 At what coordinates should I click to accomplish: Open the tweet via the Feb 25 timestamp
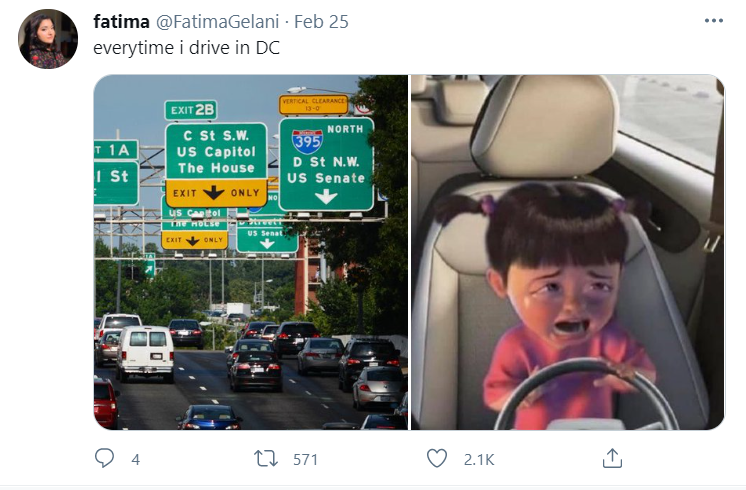[322, 22]
